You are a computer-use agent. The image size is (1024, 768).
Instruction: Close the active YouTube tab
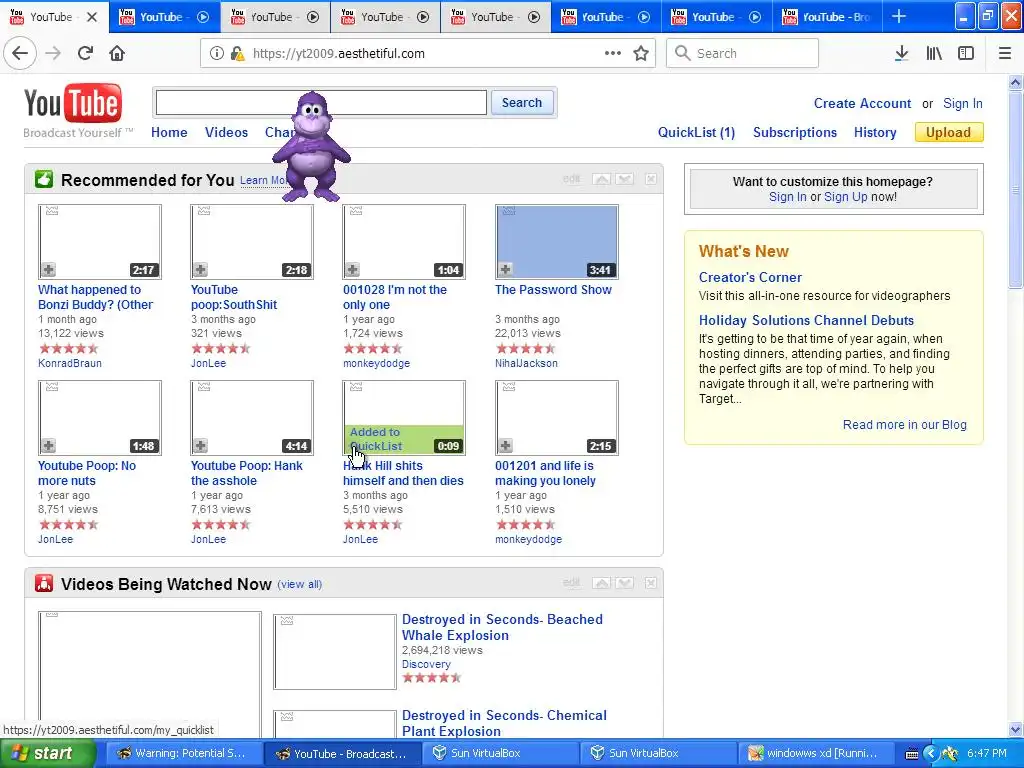92,17
